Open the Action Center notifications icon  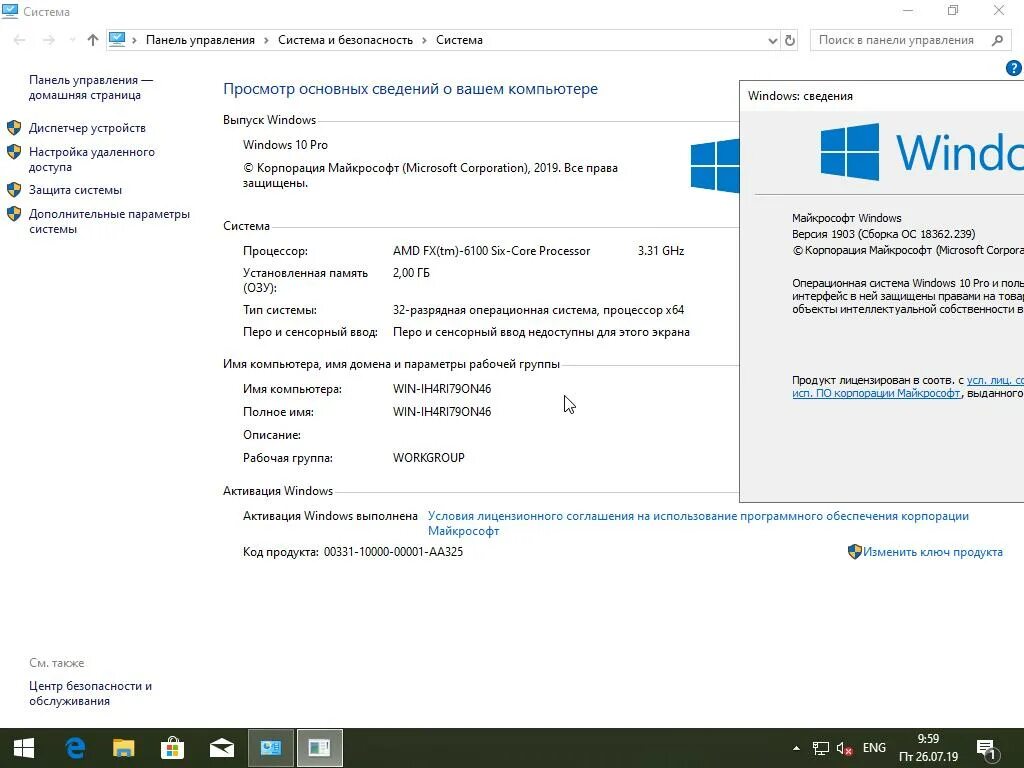987,749
